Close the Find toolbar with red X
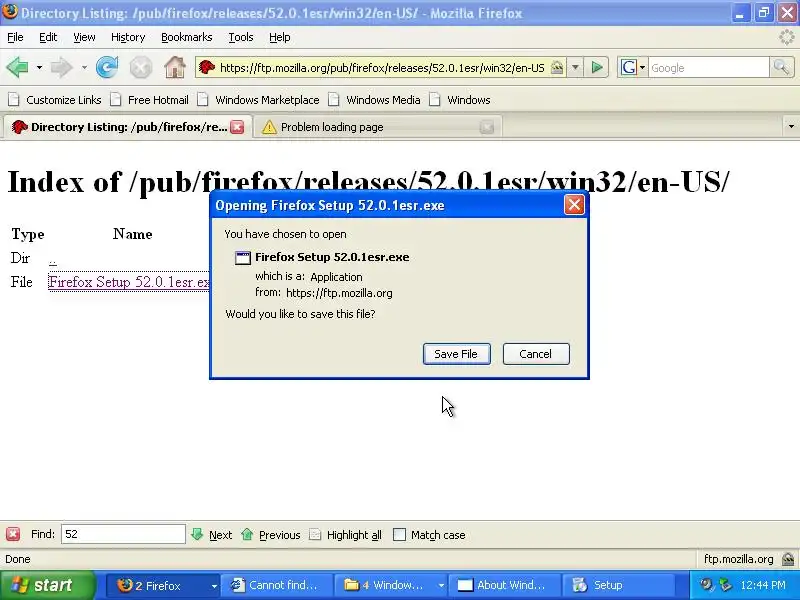The width and height of the screenshot is (800, 600). (x=13, y=534)
